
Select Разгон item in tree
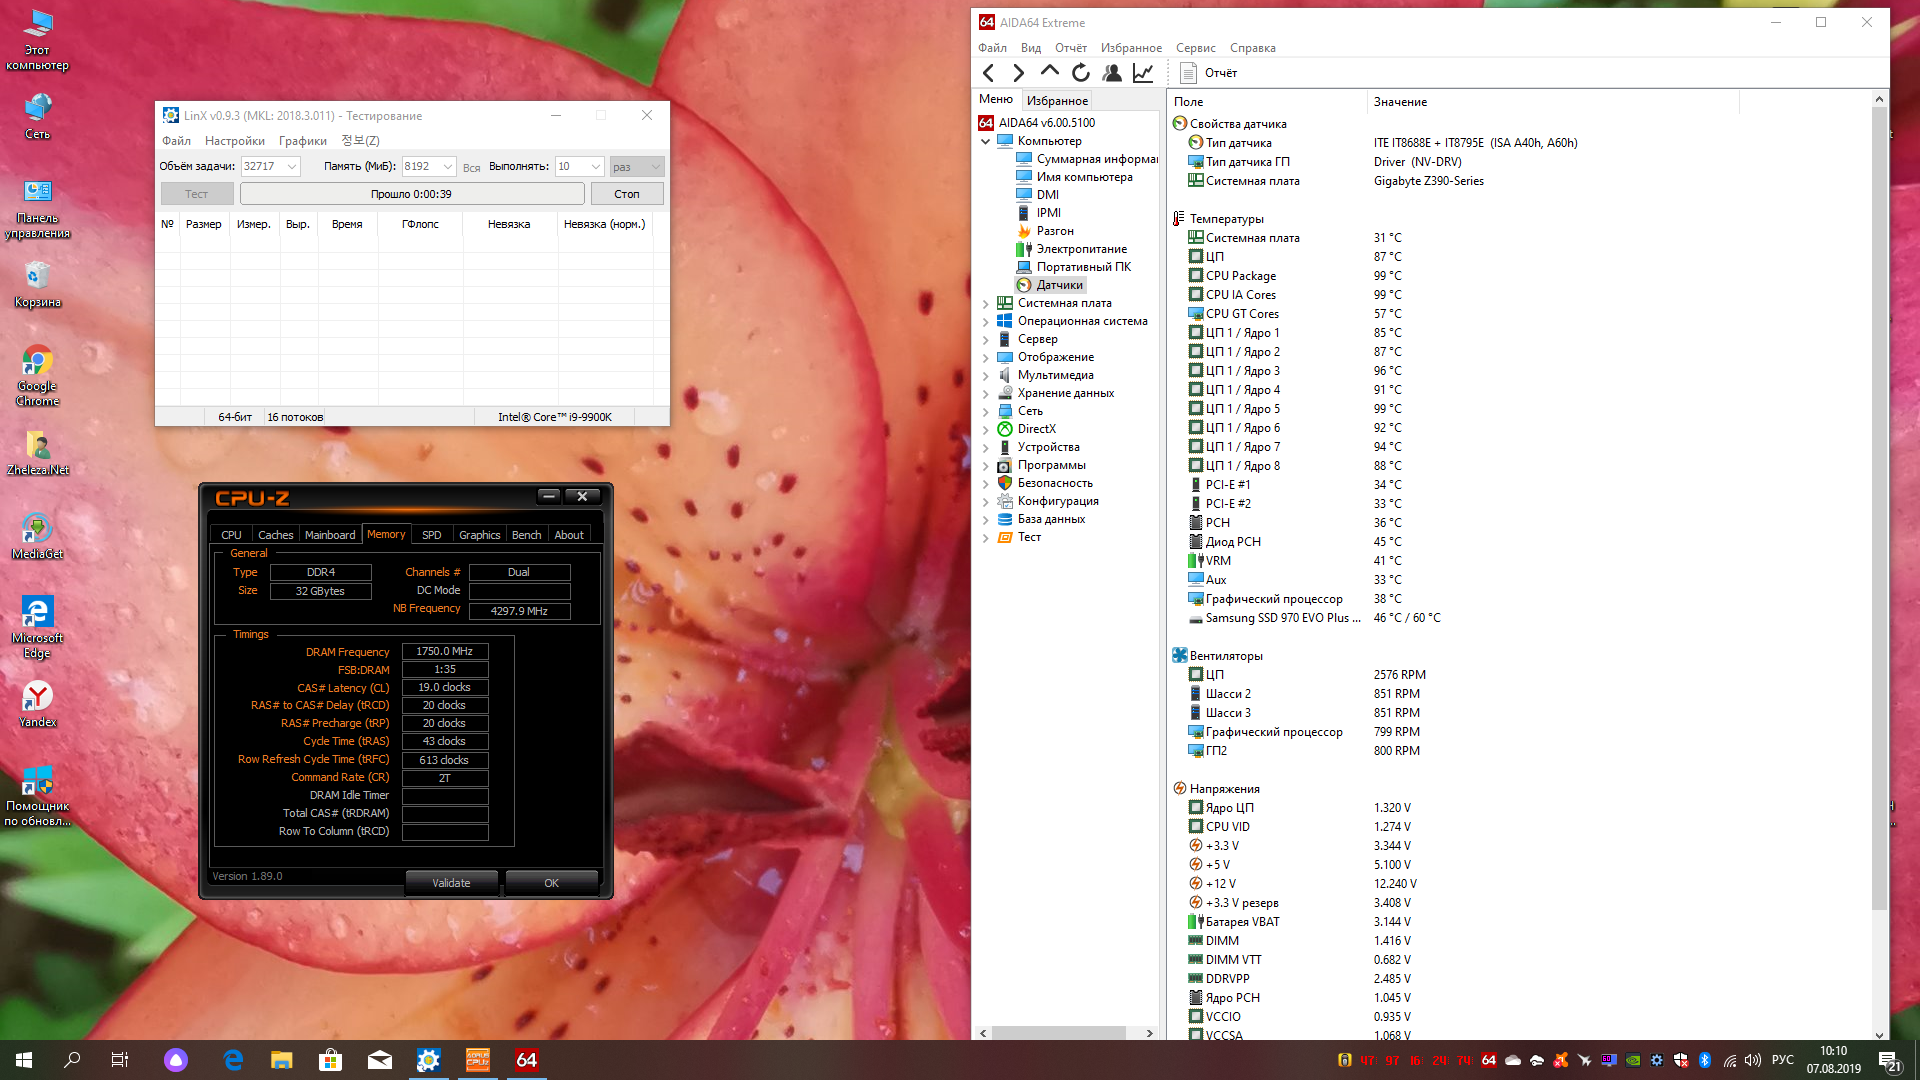point(1054,231)
